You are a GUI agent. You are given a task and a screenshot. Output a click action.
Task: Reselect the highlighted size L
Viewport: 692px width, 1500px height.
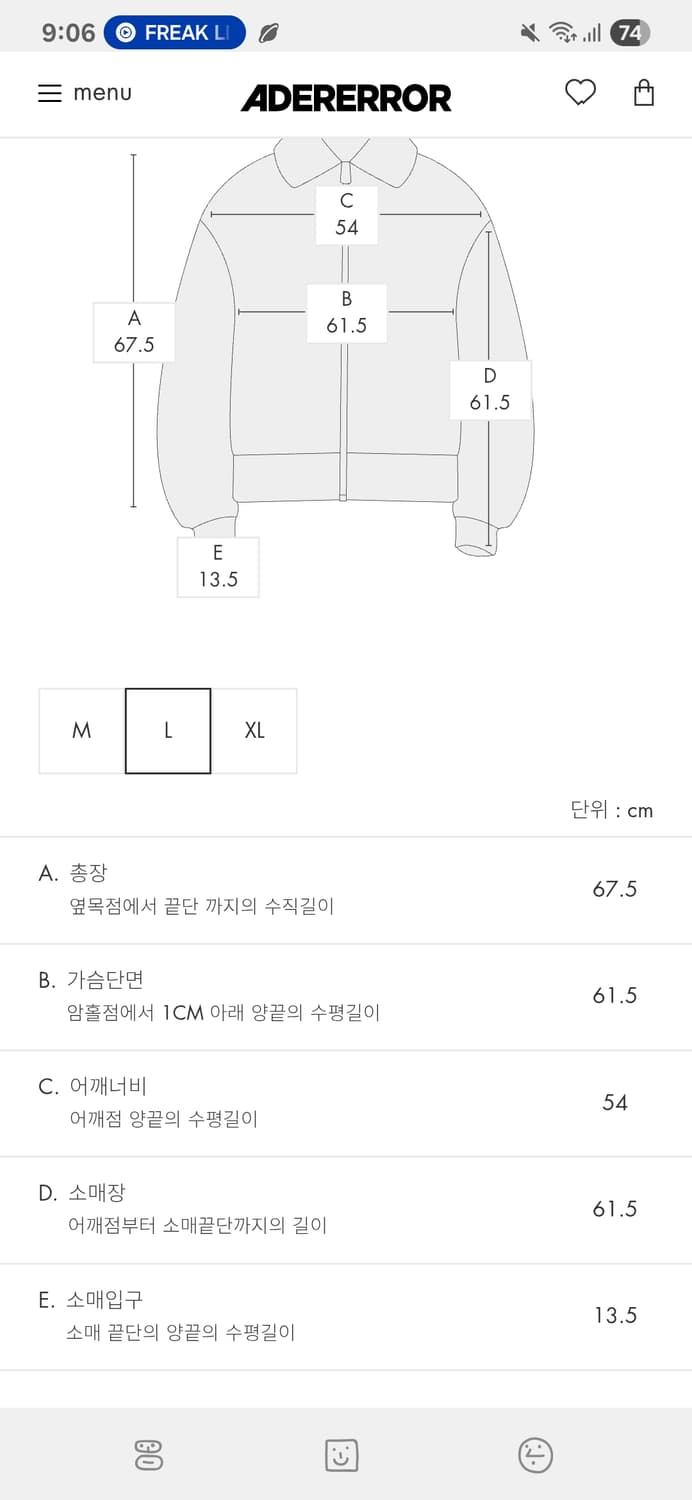(x=167, y=730)
